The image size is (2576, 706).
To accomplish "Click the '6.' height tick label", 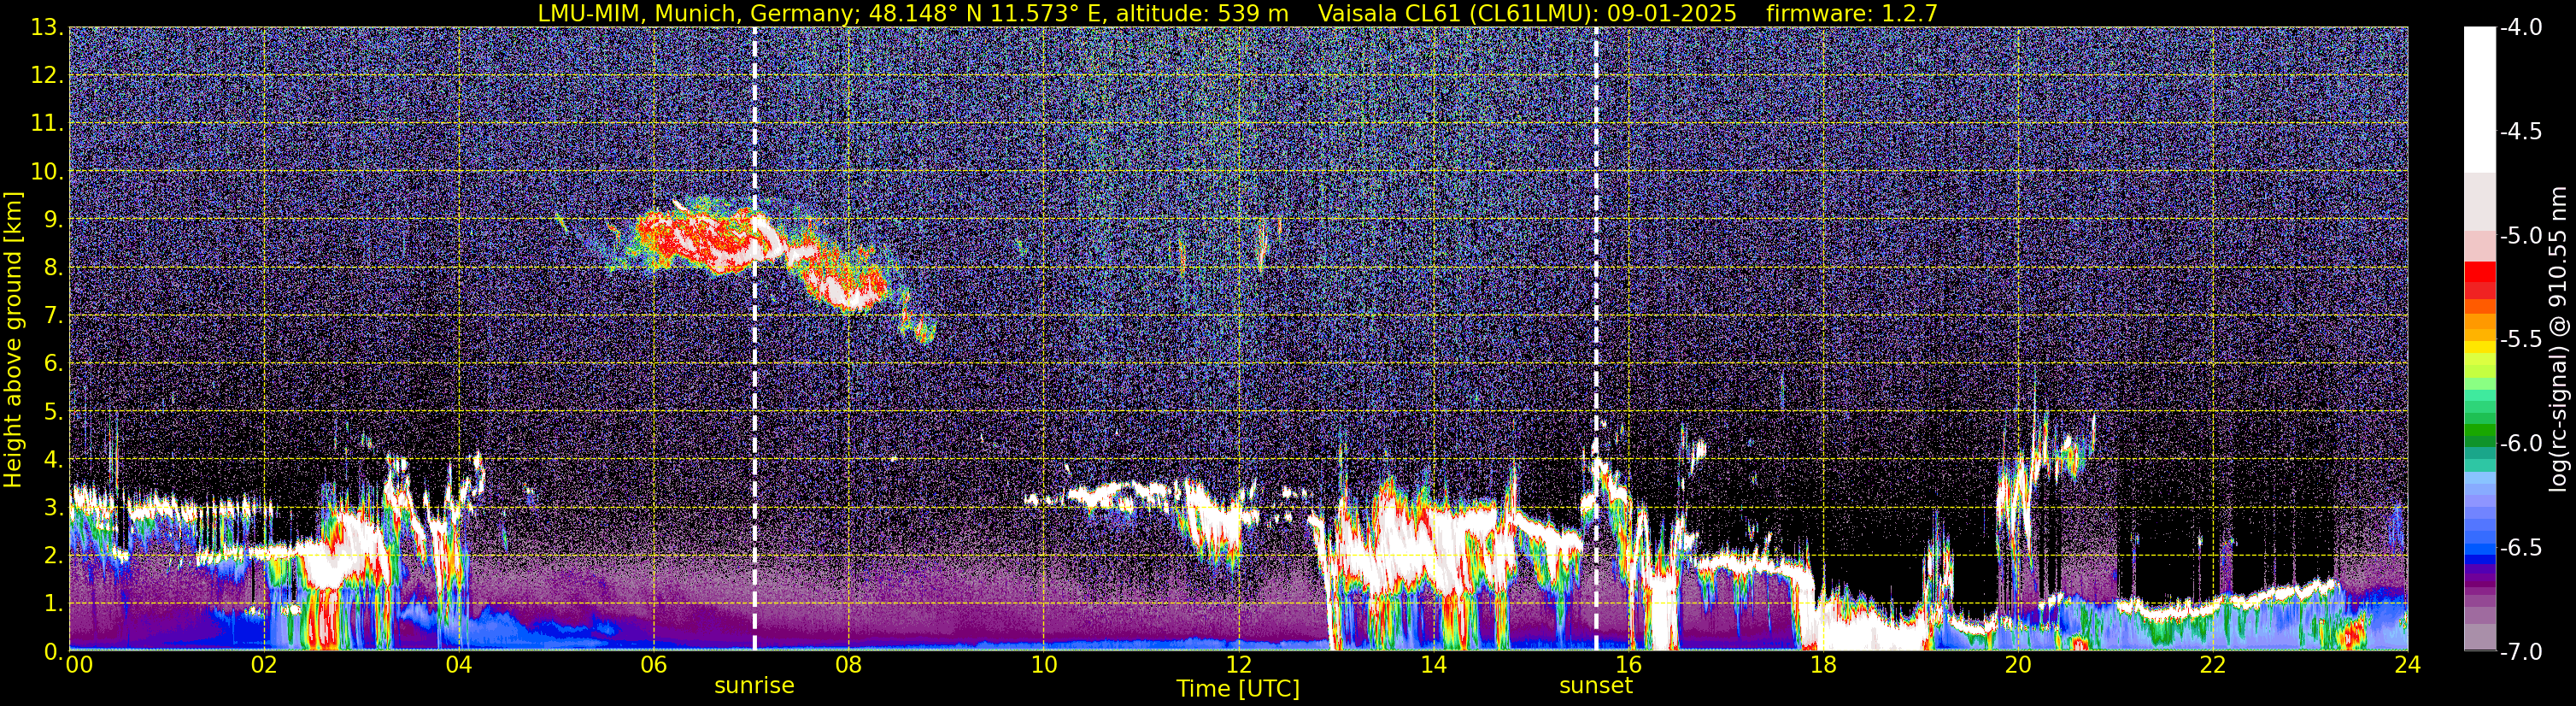I will [54, 363].
